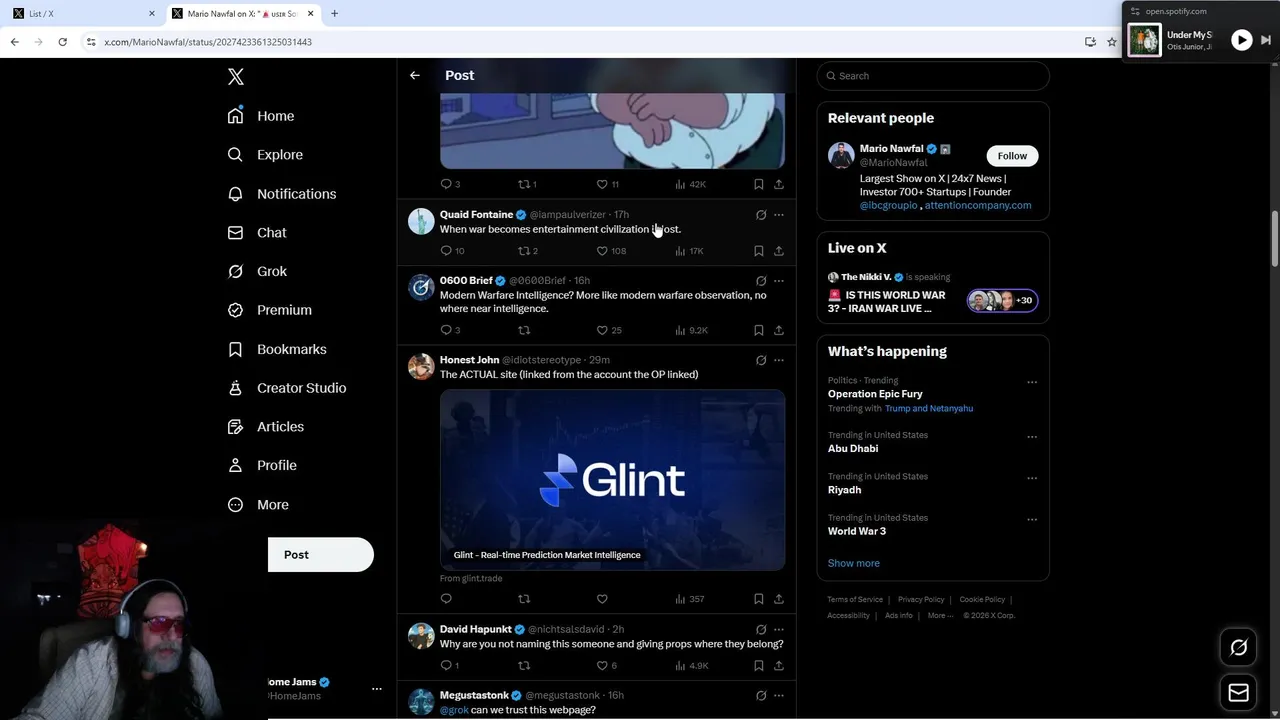Viewport: 1280px width, 720px height.
Task: Follow Mario Nawfal
Action: [1012, 156]
